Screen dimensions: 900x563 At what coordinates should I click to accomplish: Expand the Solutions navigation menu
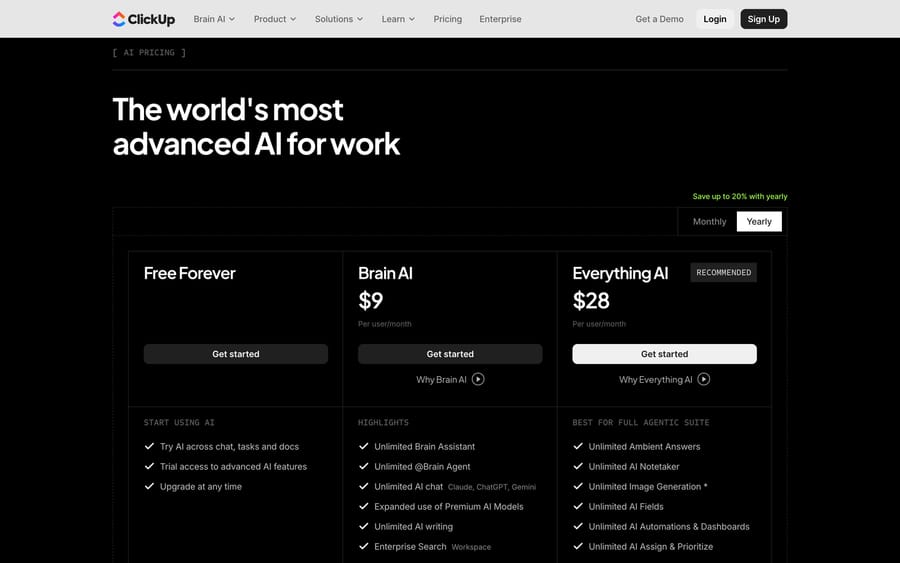coord(339,19)
